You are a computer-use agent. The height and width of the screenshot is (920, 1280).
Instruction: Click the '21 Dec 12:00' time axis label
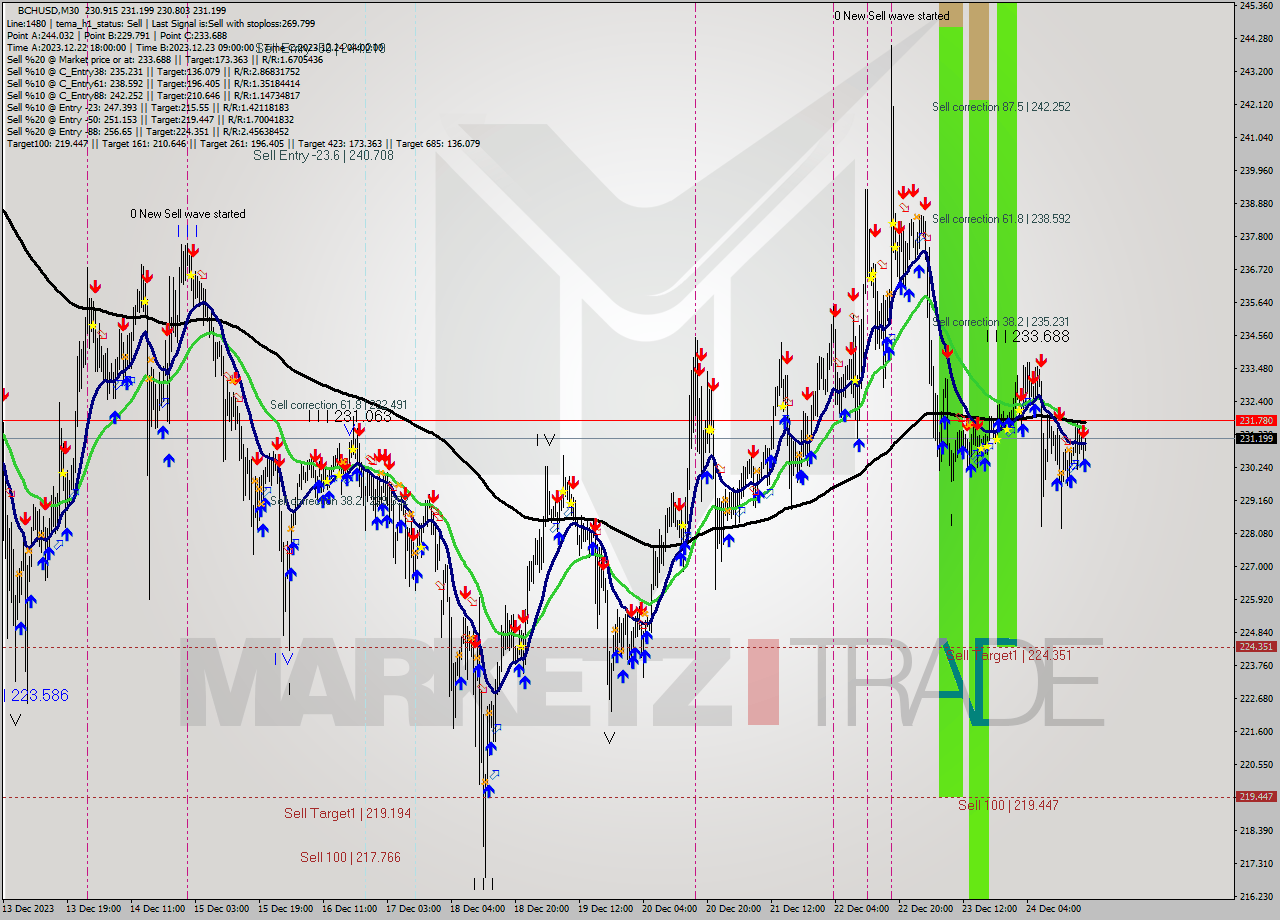[797, 910]
